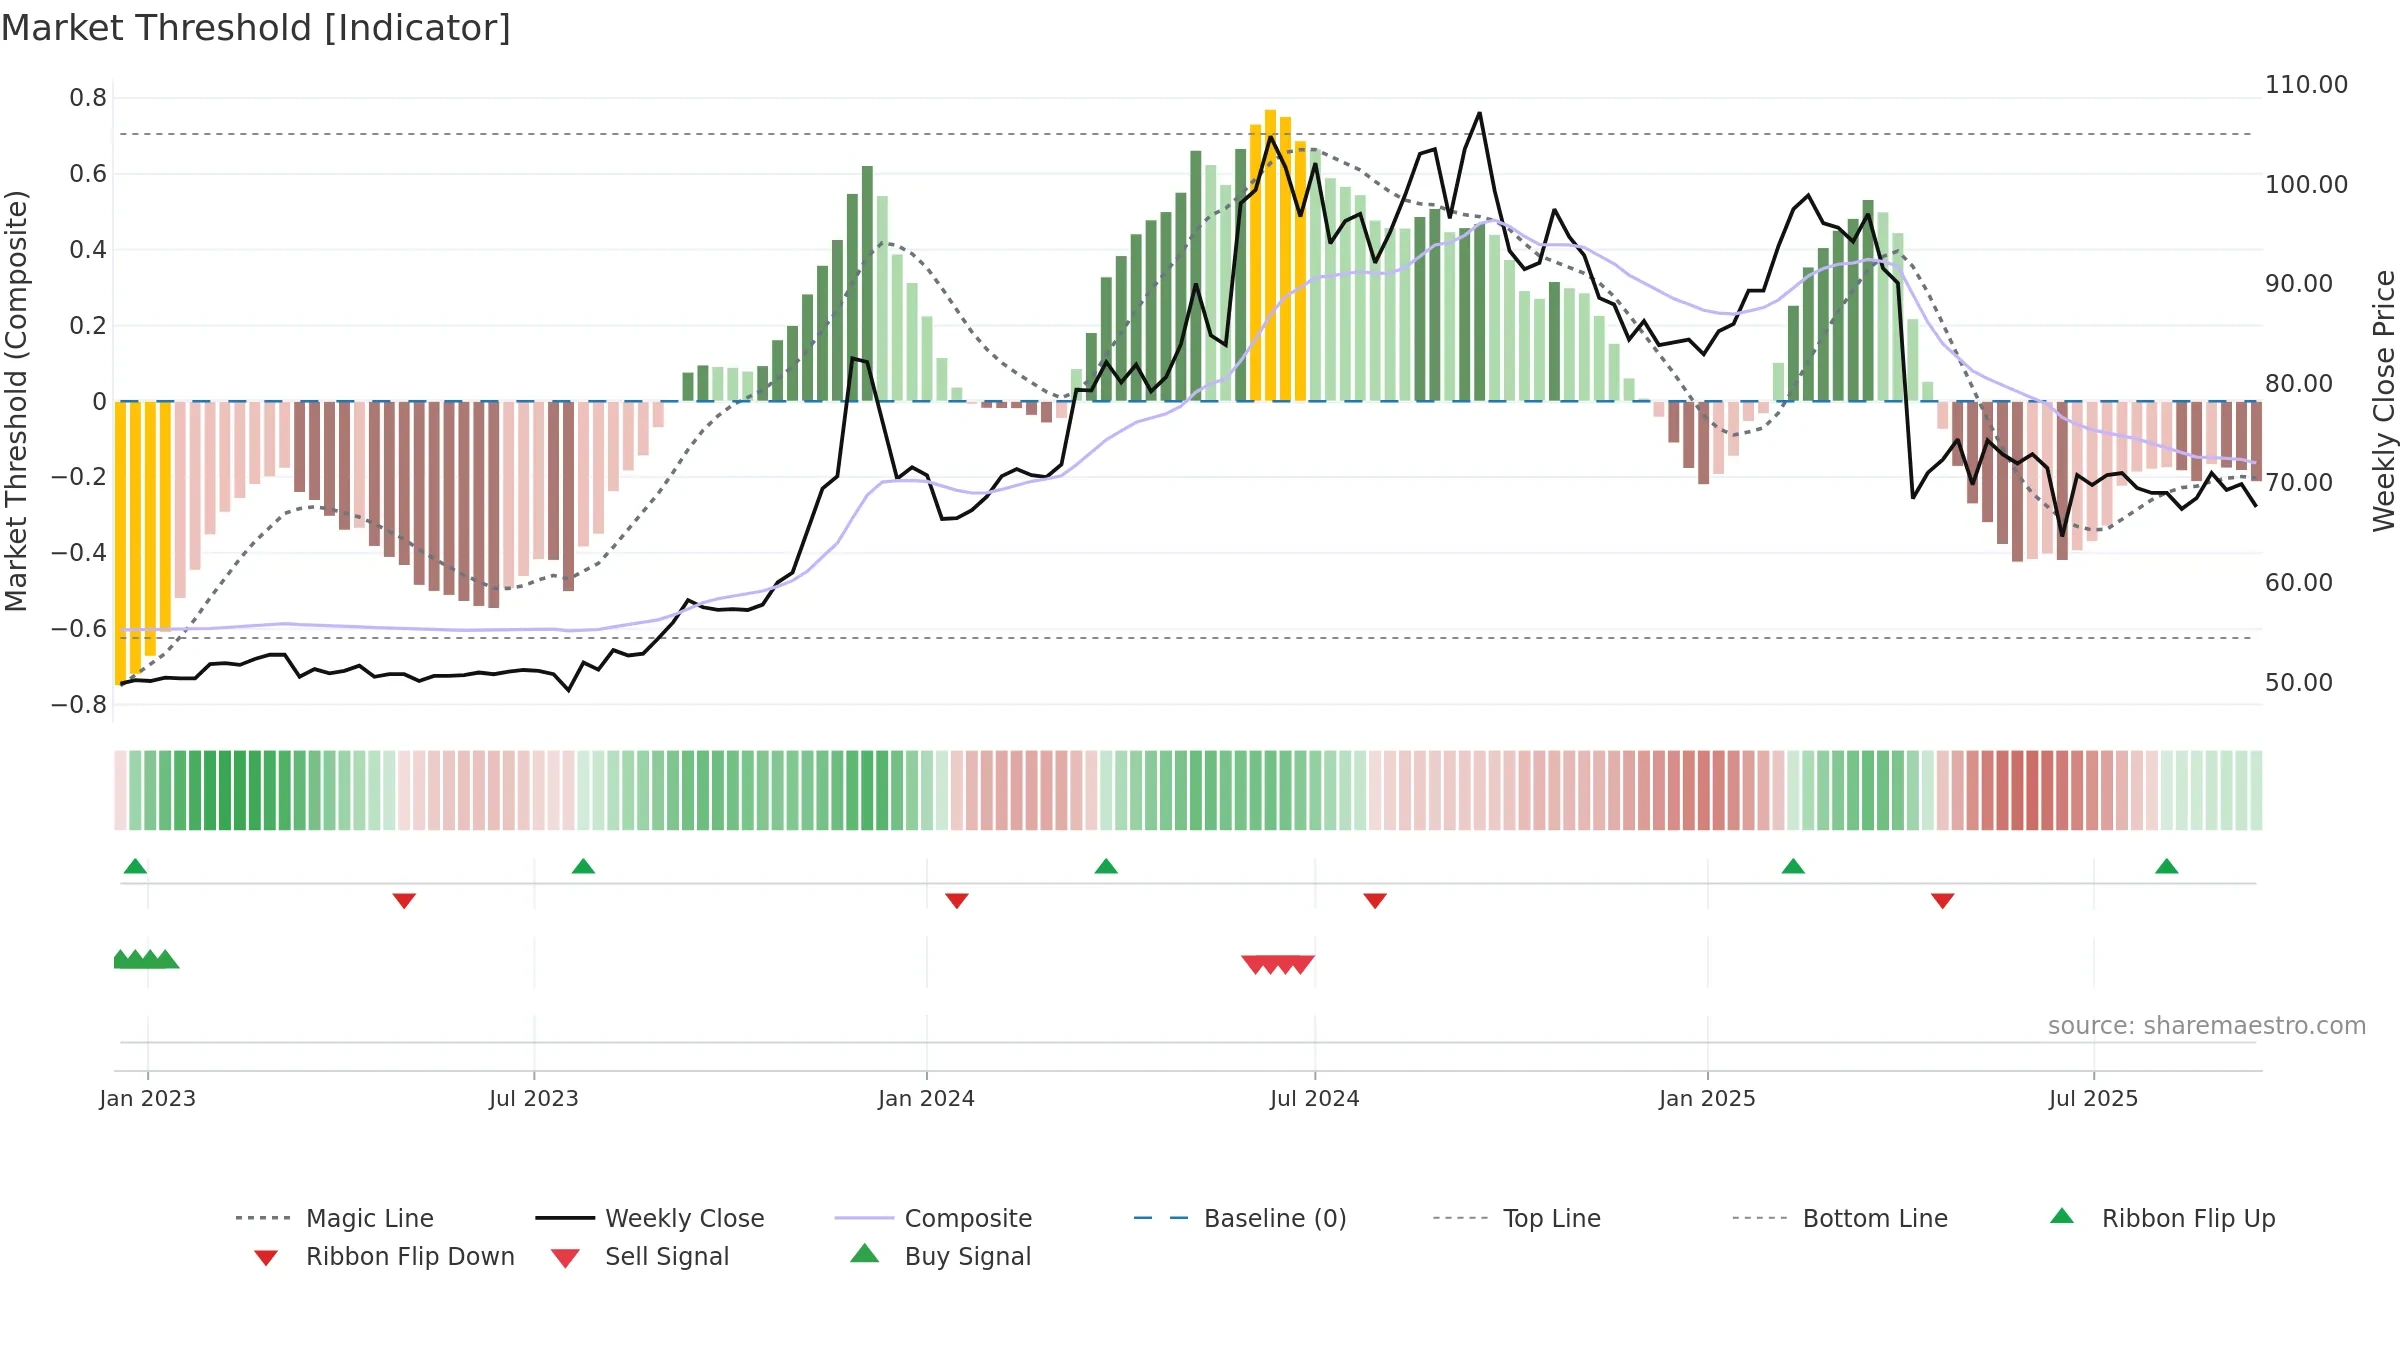Click the Jan 2025 x-axis label
The width and height of the screenshot is (2400, 1350).
coord(1708,1099)
